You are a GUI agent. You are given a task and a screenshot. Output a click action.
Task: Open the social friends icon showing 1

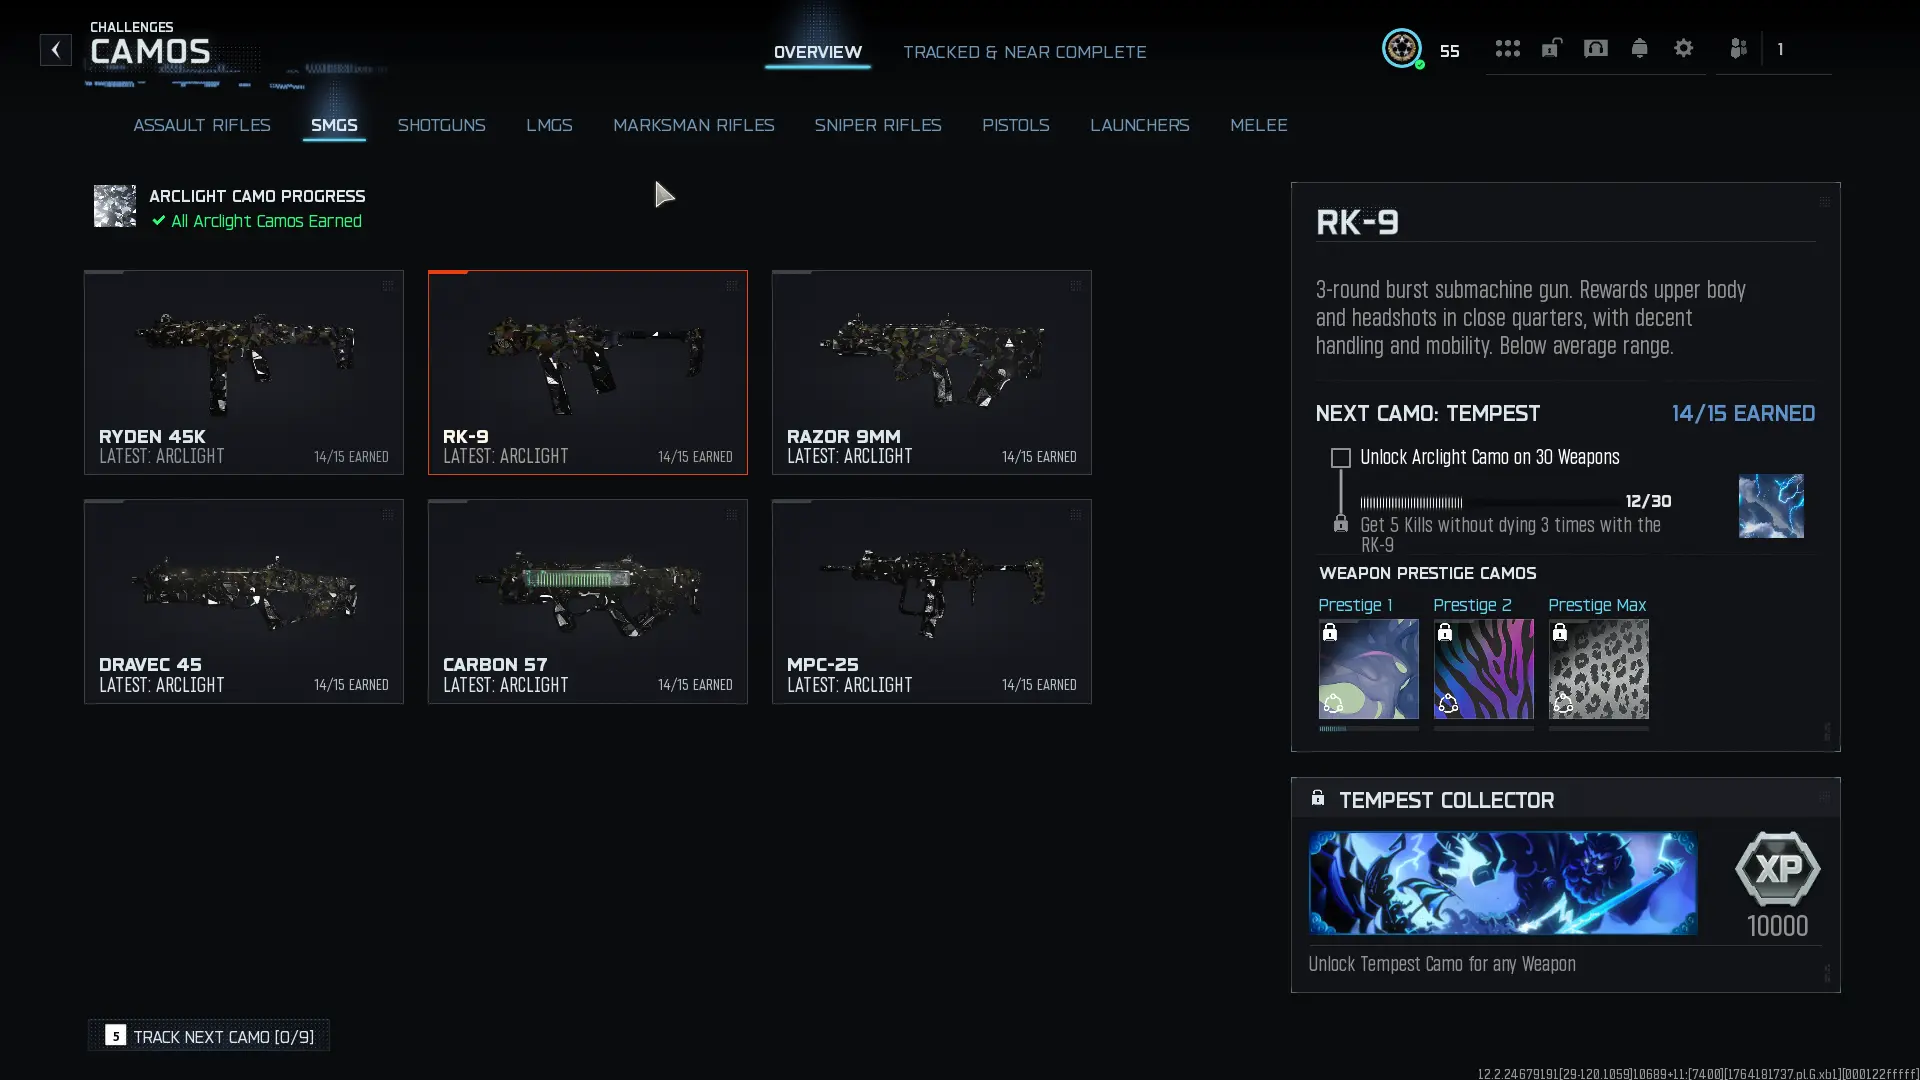[1738, 47]
